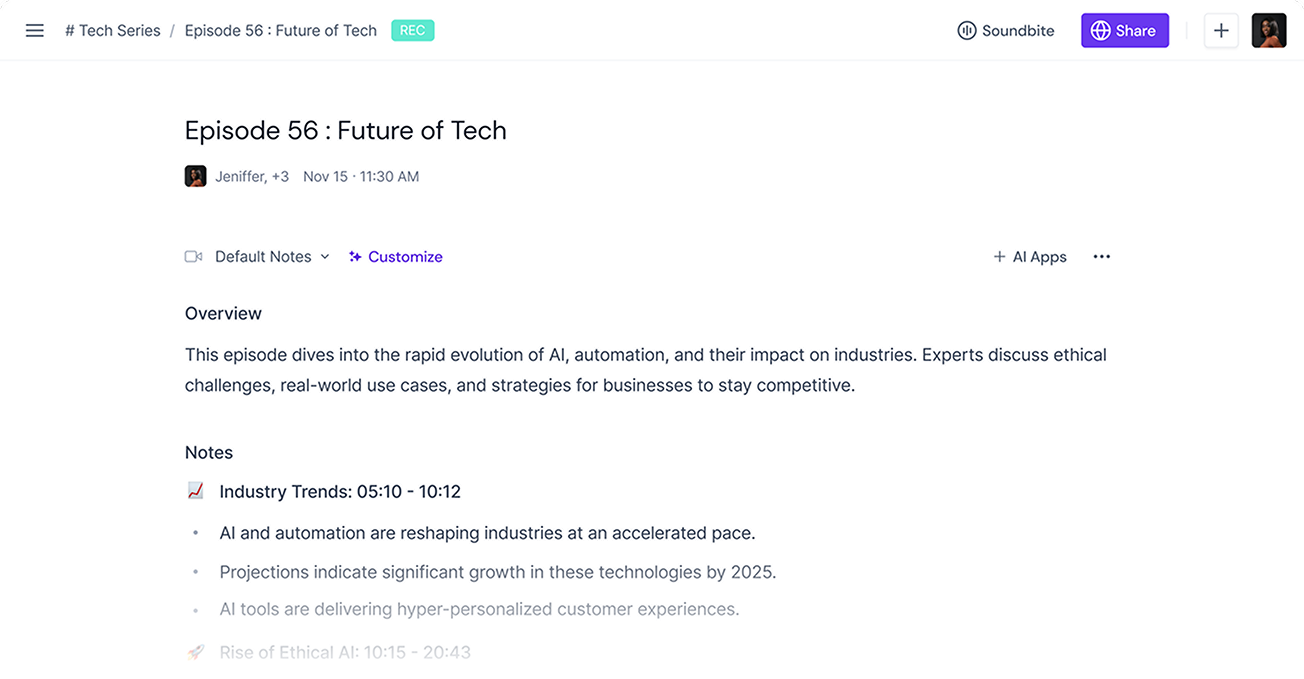
Task: Click the Soundbite waveform icon
Action: [967, 30]
